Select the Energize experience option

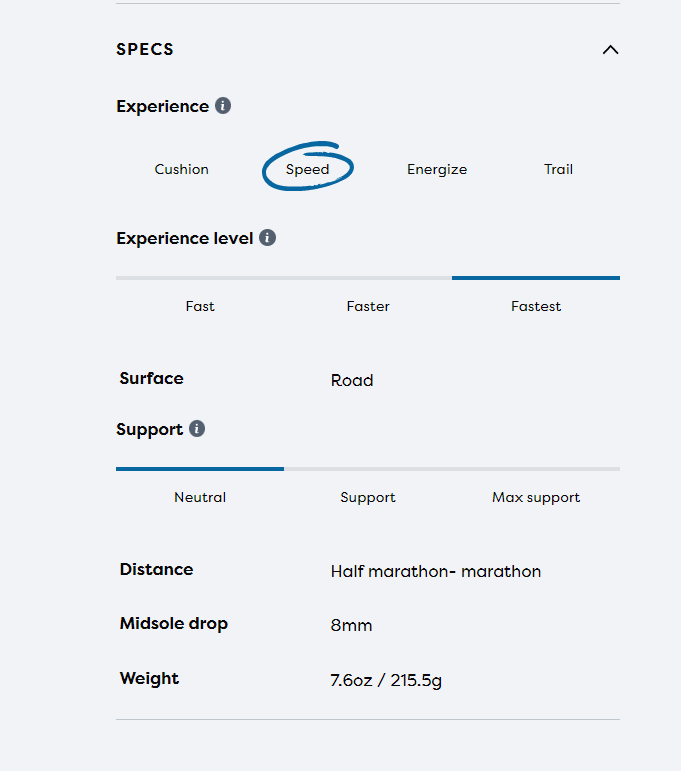click(x=437, y=169)
